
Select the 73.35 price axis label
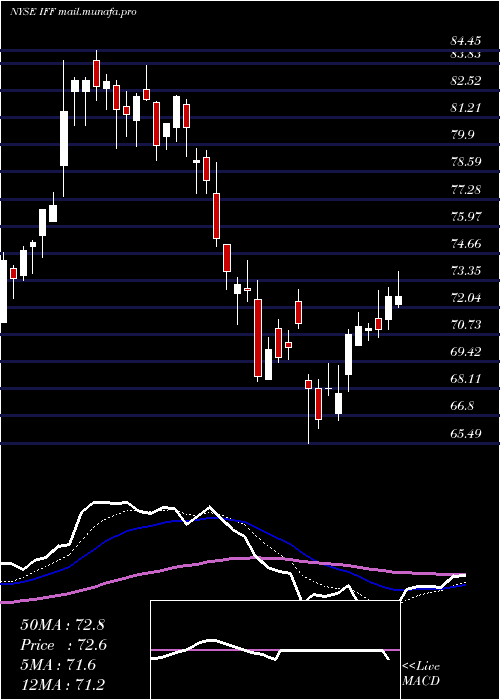[465, 271]
